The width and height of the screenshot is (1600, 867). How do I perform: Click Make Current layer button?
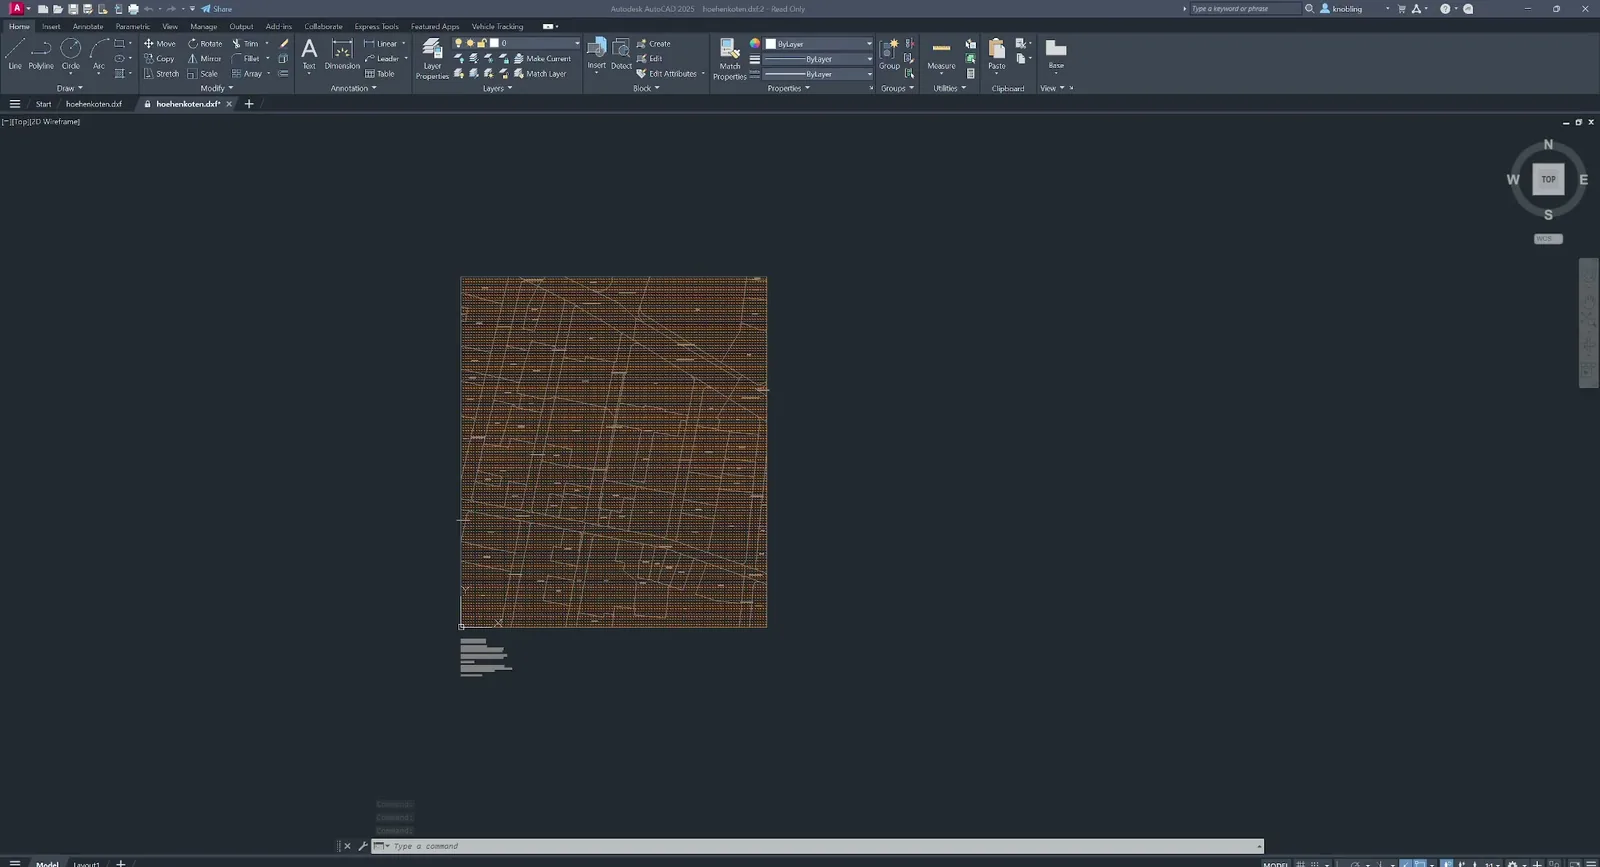tap(542, 59)
